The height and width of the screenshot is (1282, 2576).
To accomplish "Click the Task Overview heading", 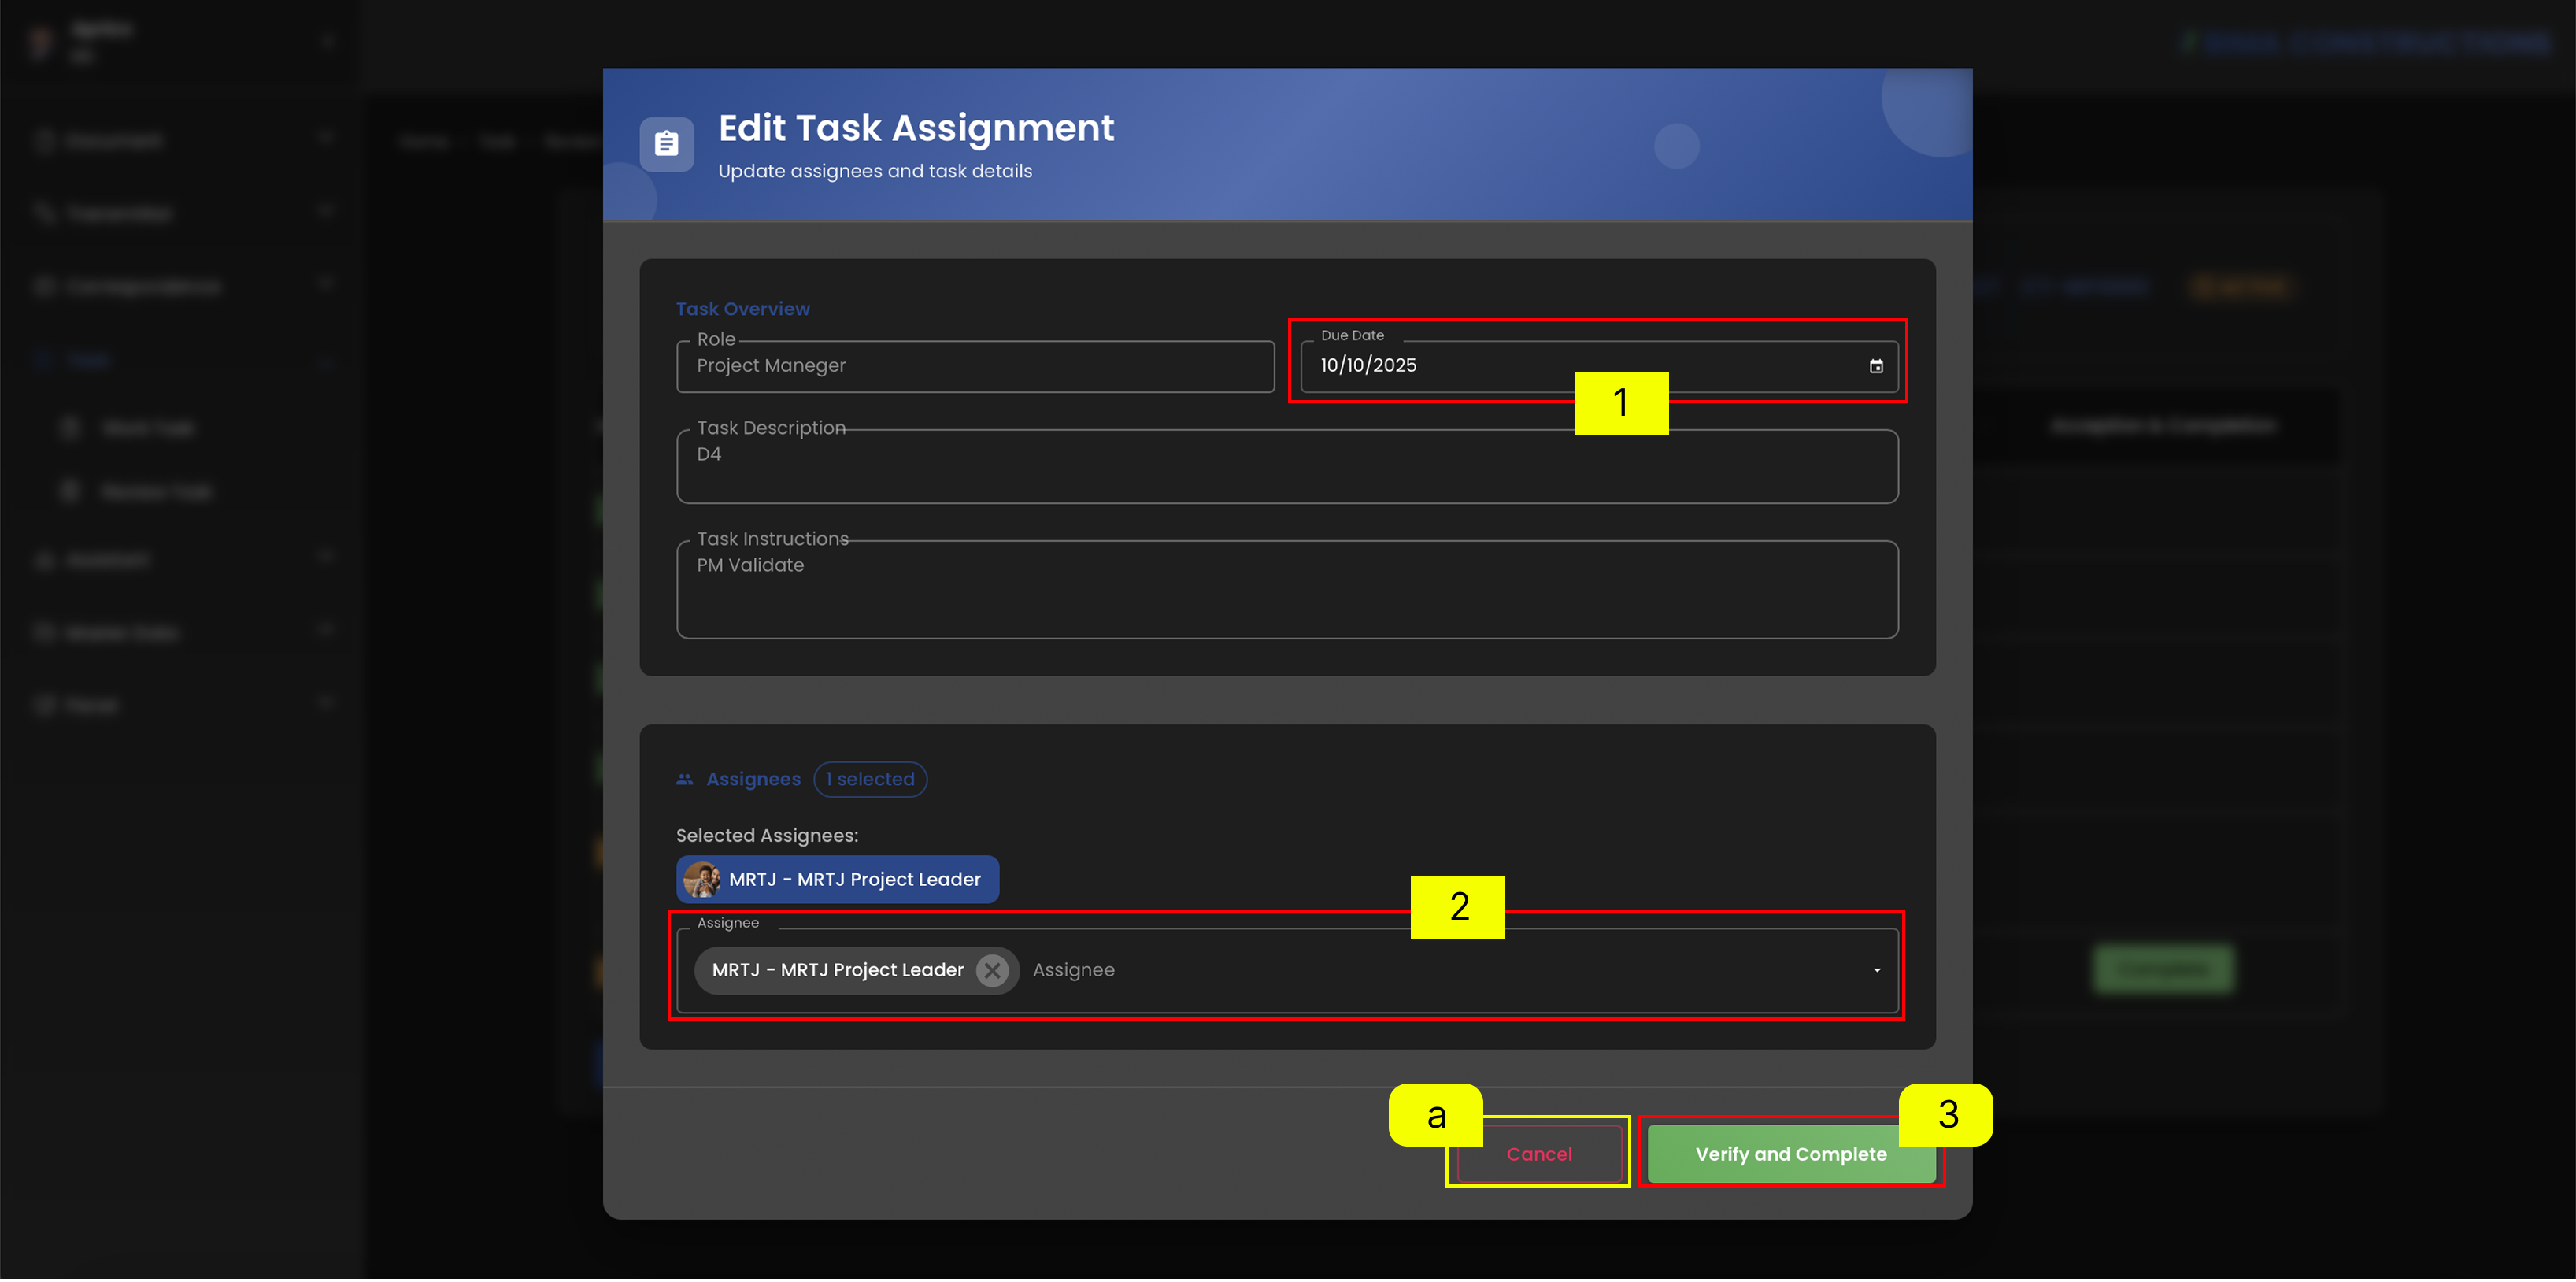I will tap(742, 309).
